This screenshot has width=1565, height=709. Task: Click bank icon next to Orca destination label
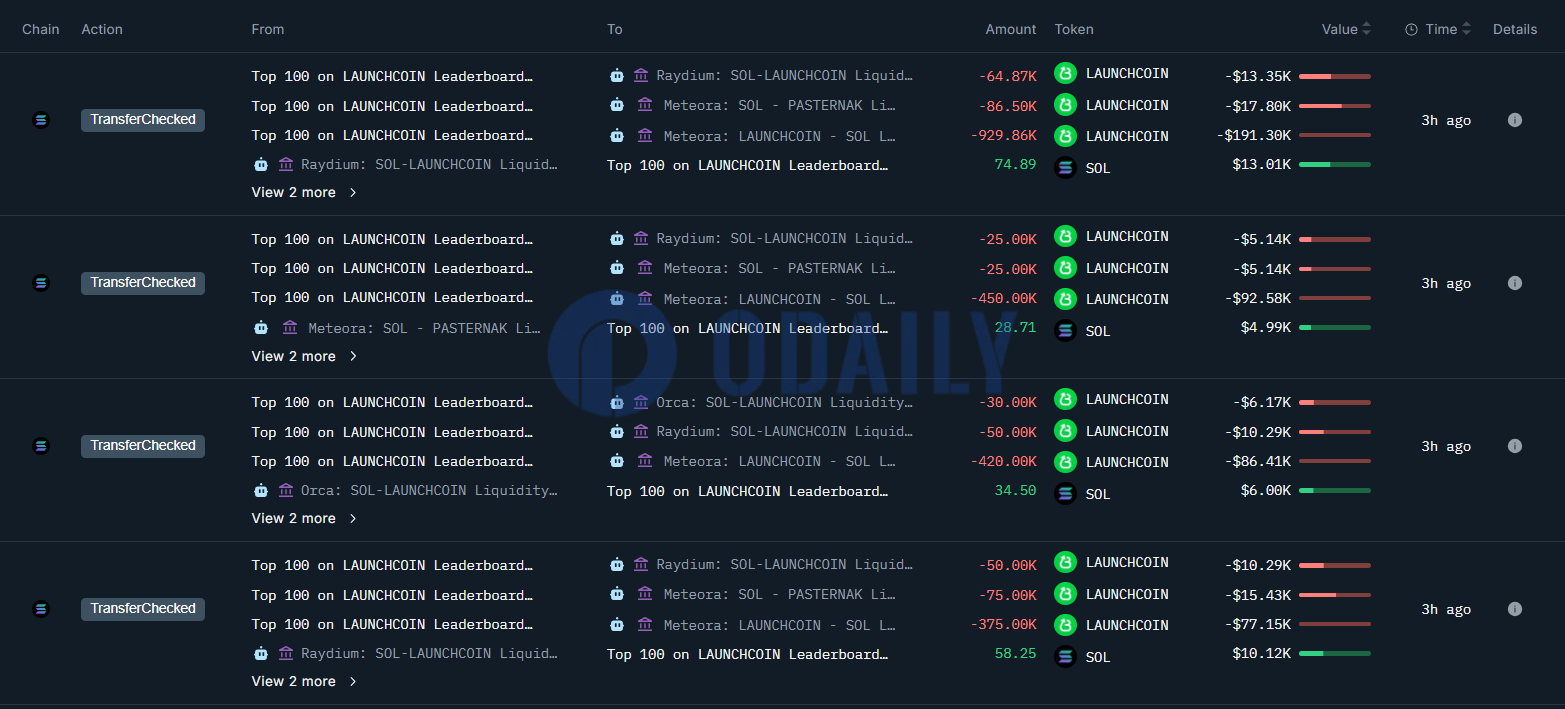click(x=641, y=402)
